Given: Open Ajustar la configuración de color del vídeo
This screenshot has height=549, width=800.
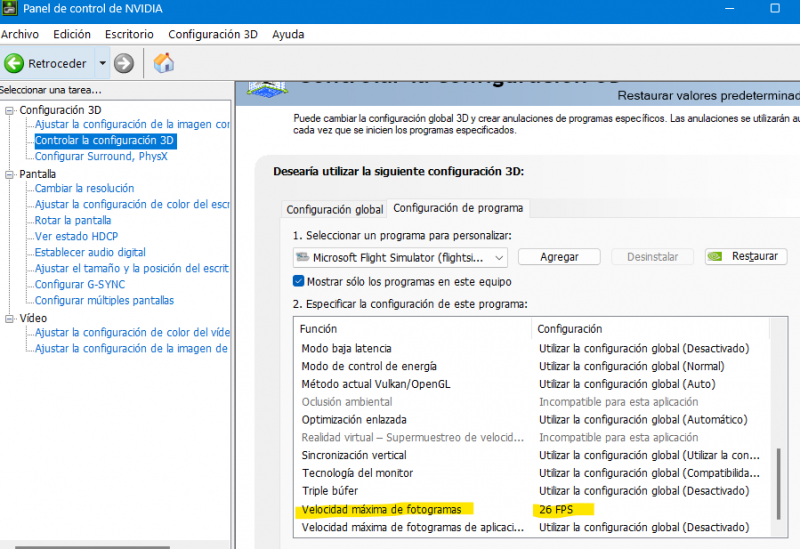Looking at the screenshot, I should 132,332.
